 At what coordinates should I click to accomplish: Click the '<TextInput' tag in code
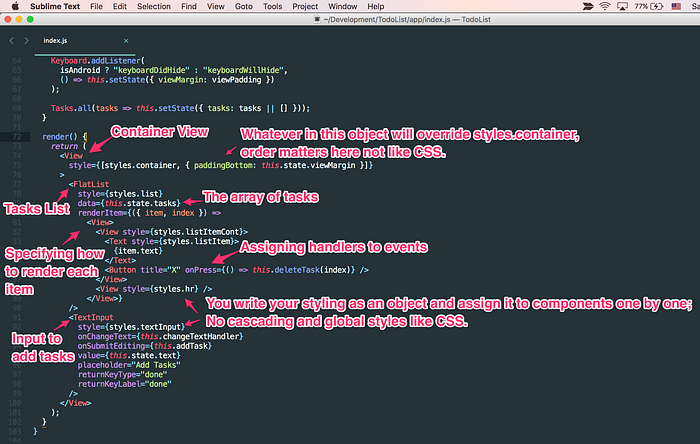tap(91, 317)
